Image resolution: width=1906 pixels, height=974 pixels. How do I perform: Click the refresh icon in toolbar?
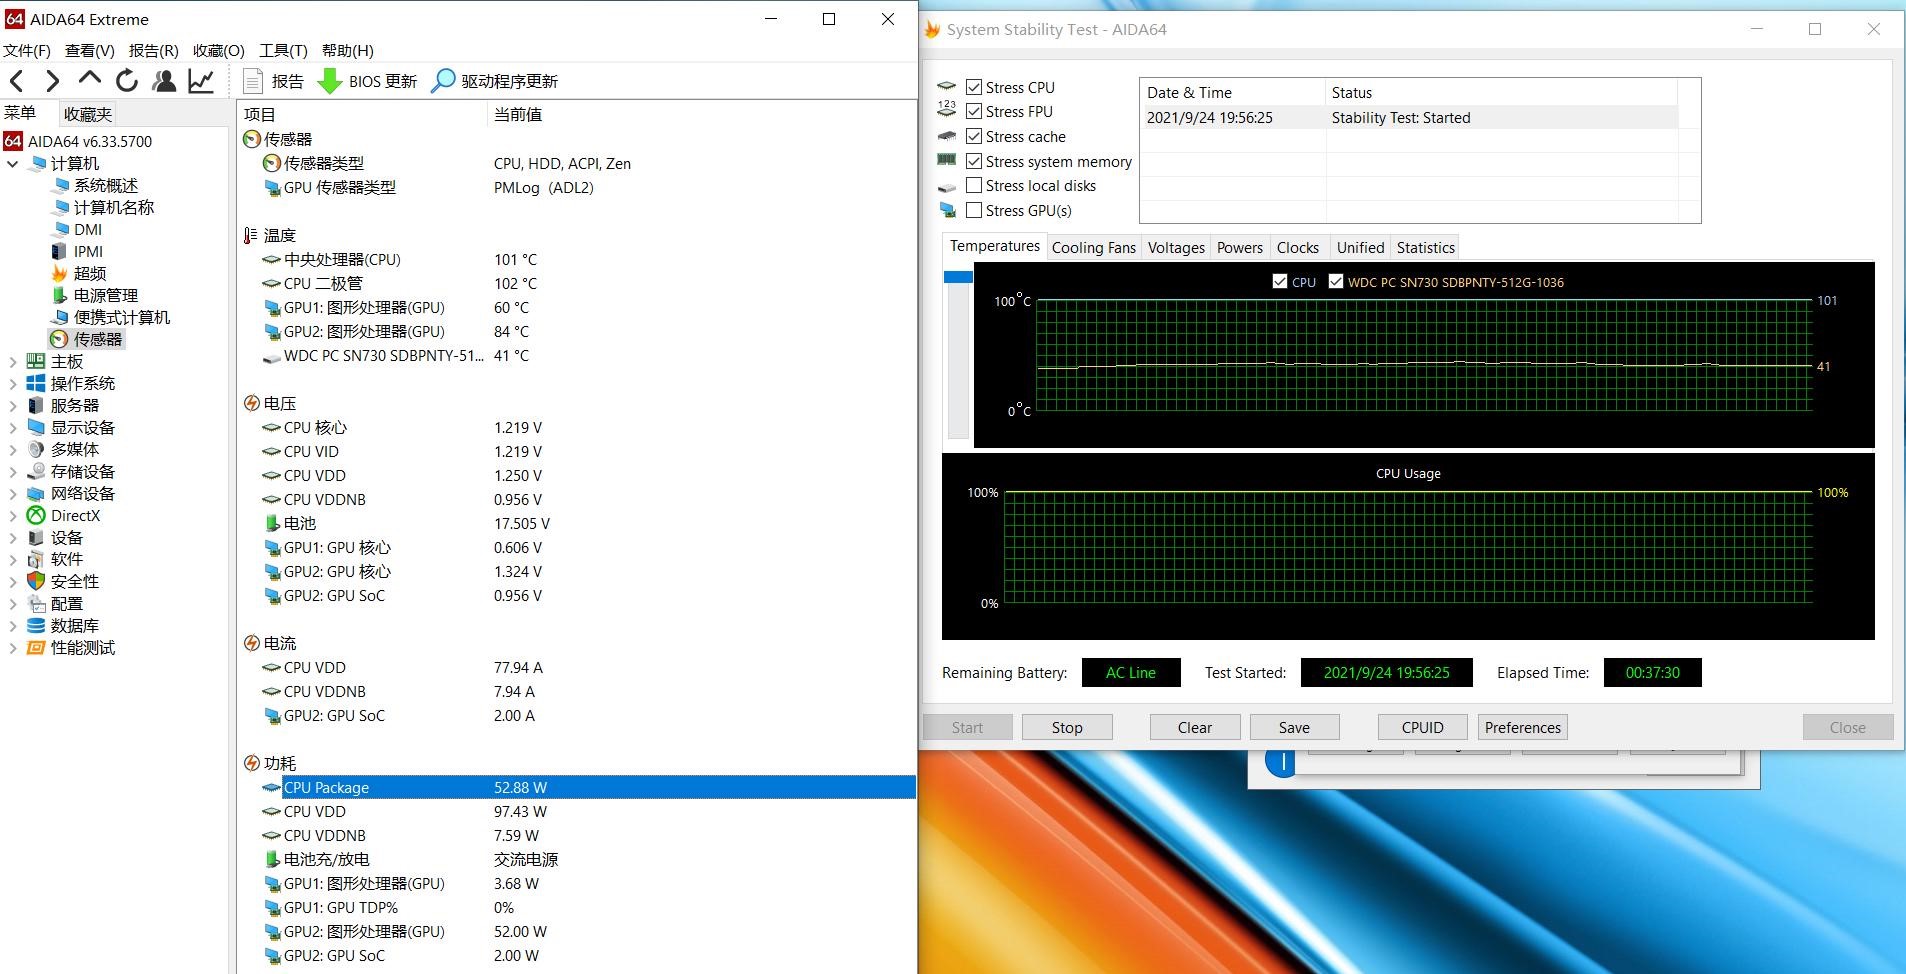click(x=127, y=81)
